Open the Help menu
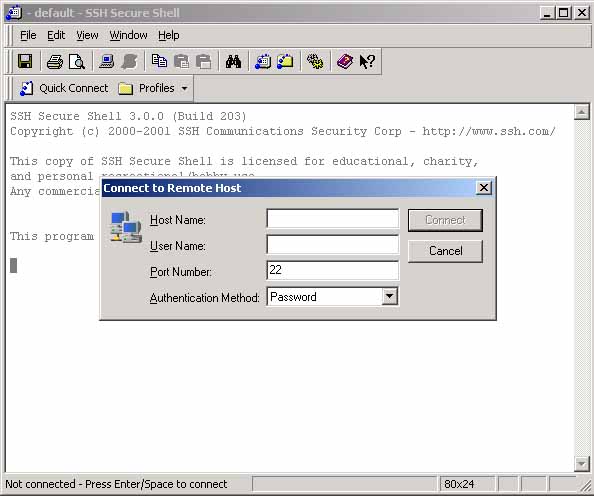The image size is (594, 496). click(169, 35)
